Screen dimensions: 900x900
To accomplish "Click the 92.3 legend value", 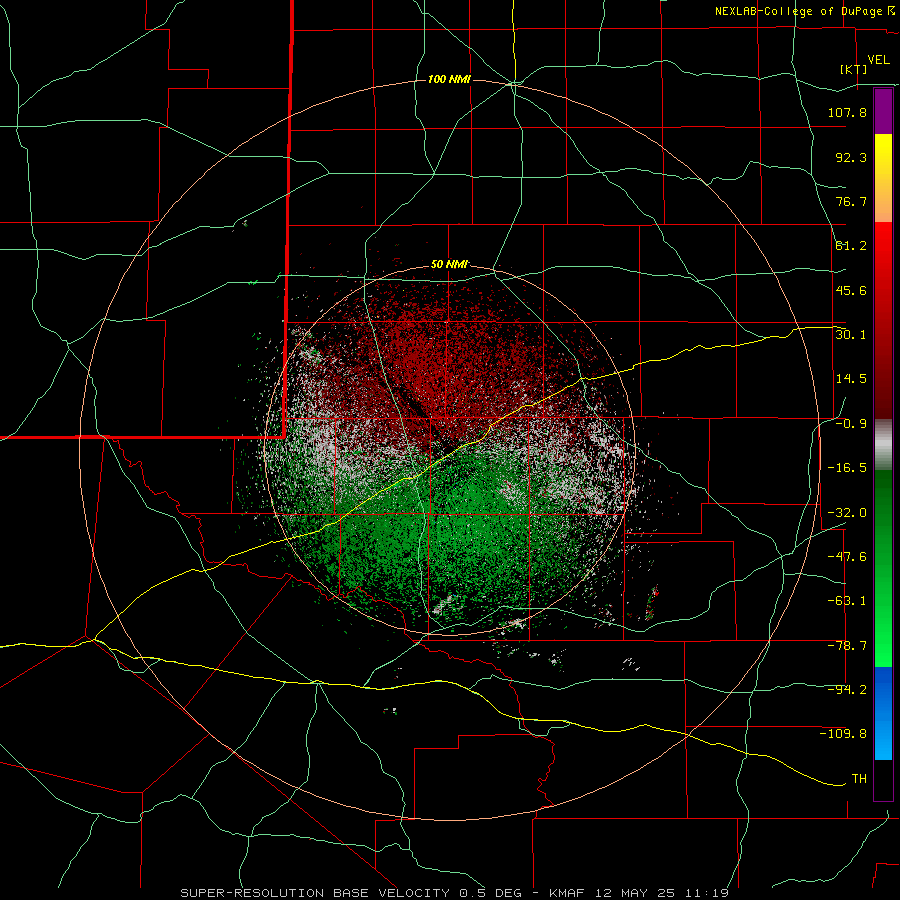I will 851,157.
